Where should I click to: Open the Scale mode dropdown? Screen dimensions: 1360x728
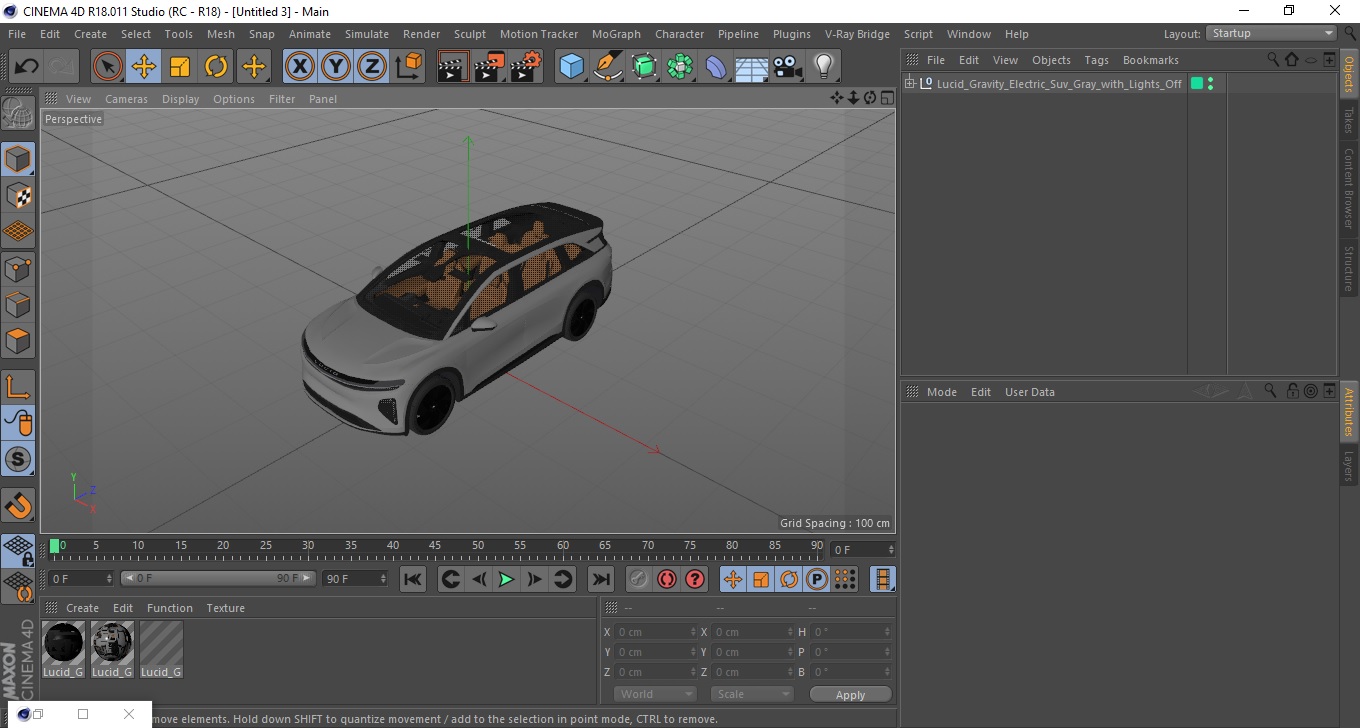[x=751, y=694]
